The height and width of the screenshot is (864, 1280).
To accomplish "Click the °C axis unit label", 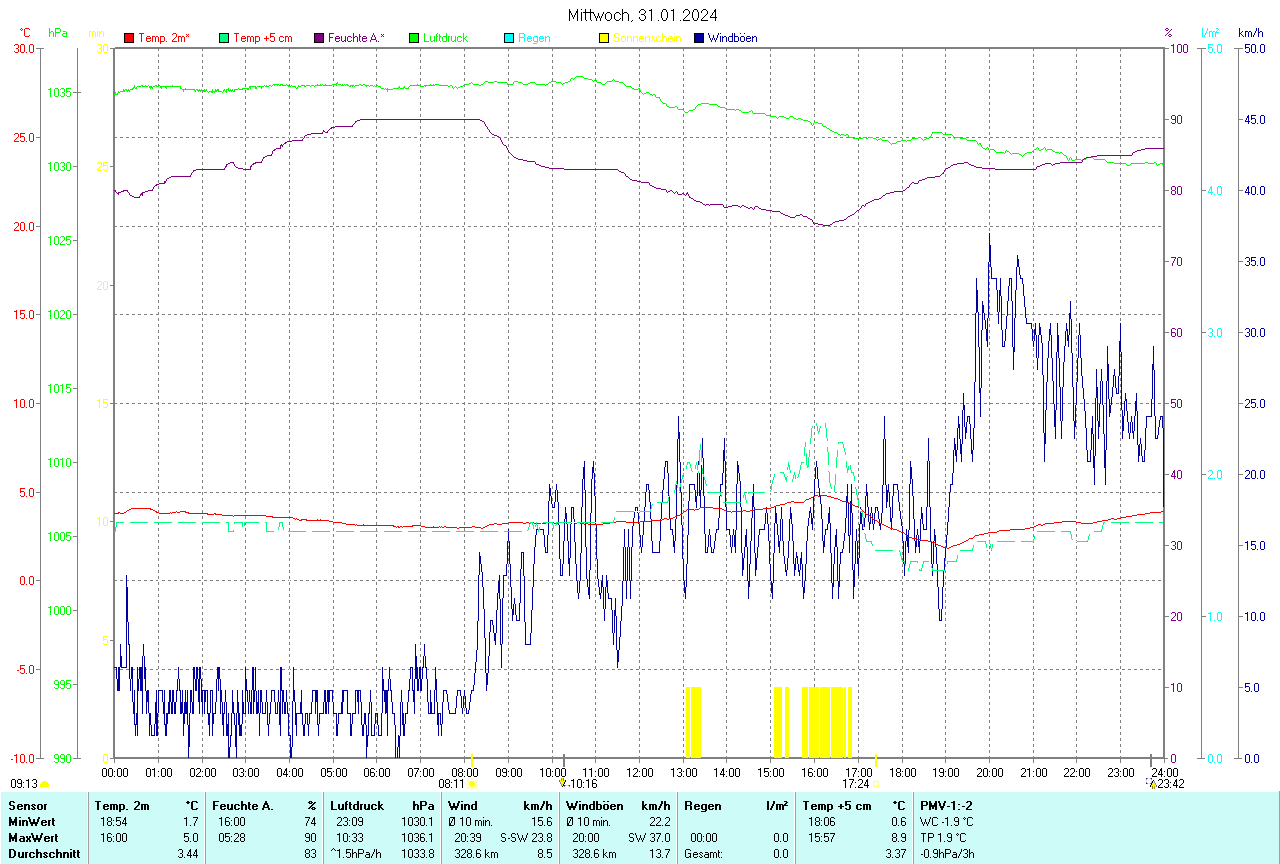I will coord(25,32).
